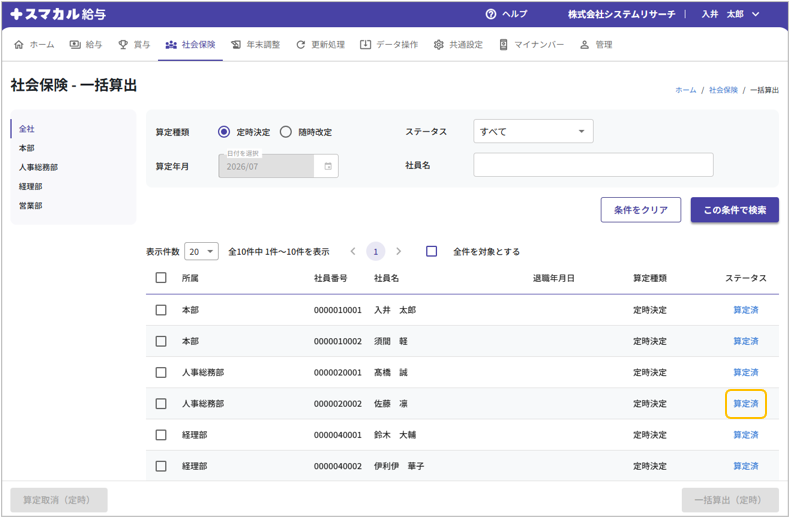Open the 共通設定 gear navigation item
Screen dimensions: 790x519
pyautogui.click(x=458, y=45)
